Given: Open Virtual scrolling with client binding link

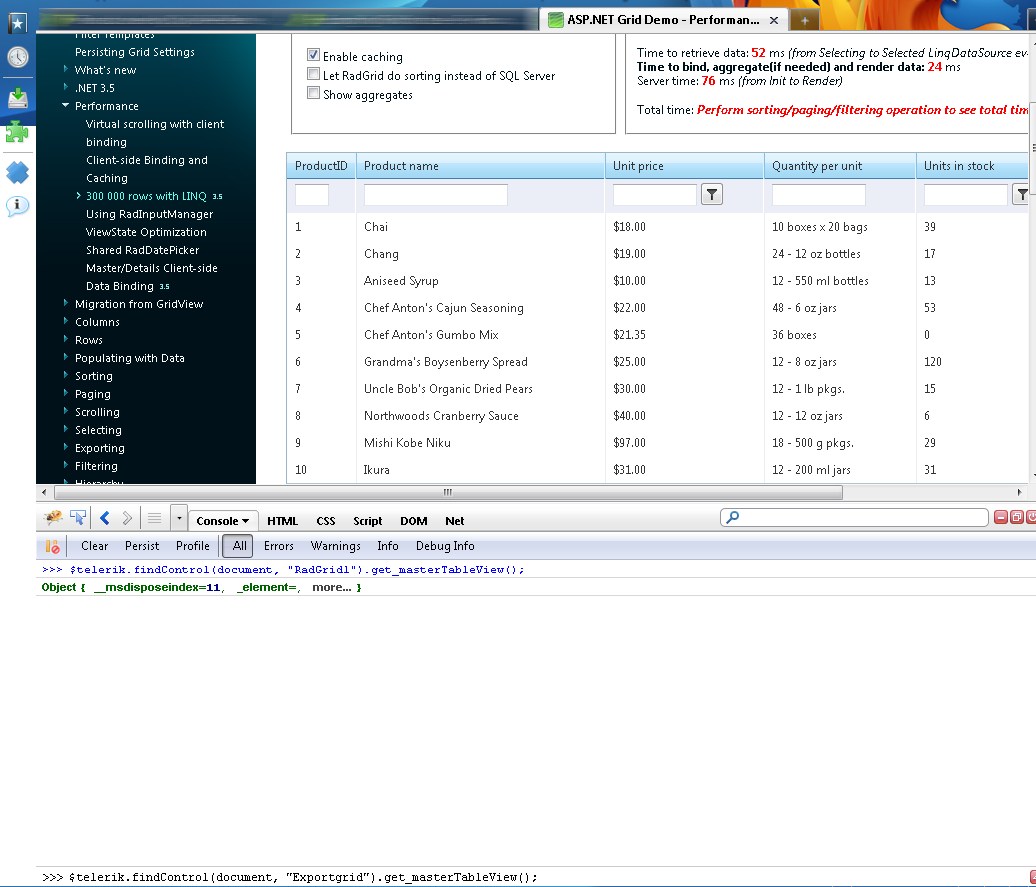Looking at the screenshot, I should [155, 133].
